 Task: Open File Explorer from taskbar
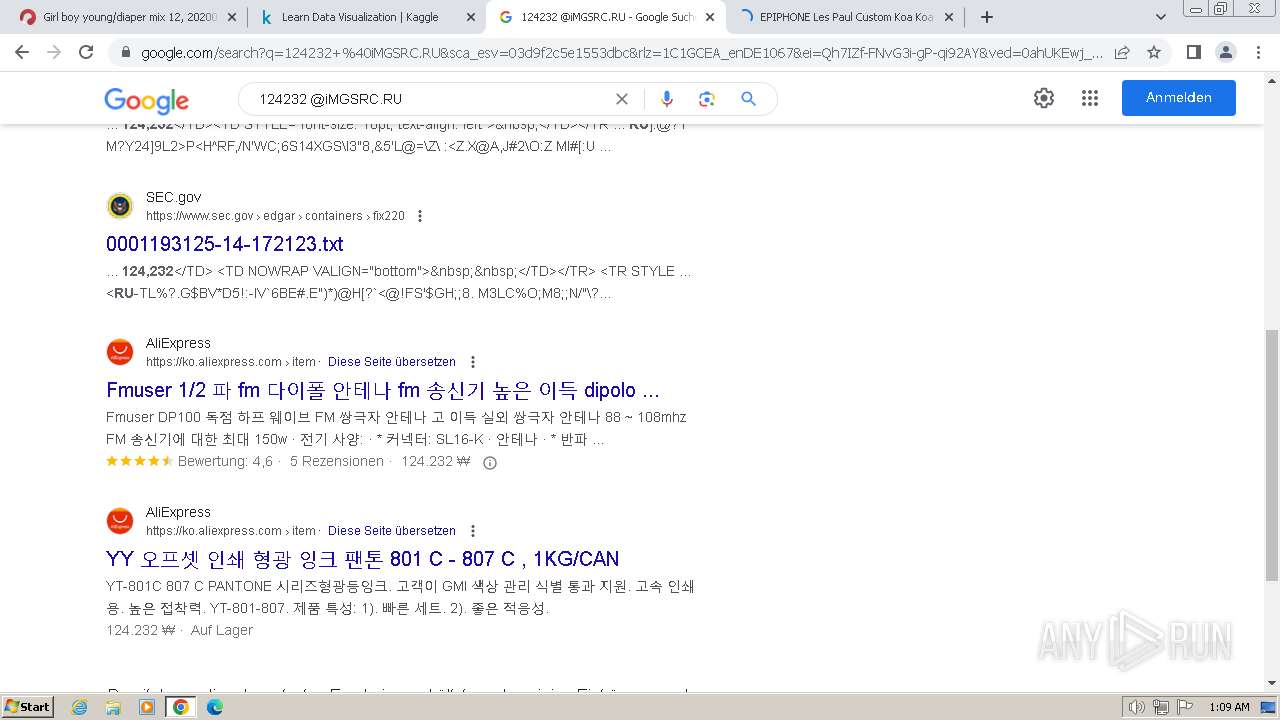tap(113, 707)
